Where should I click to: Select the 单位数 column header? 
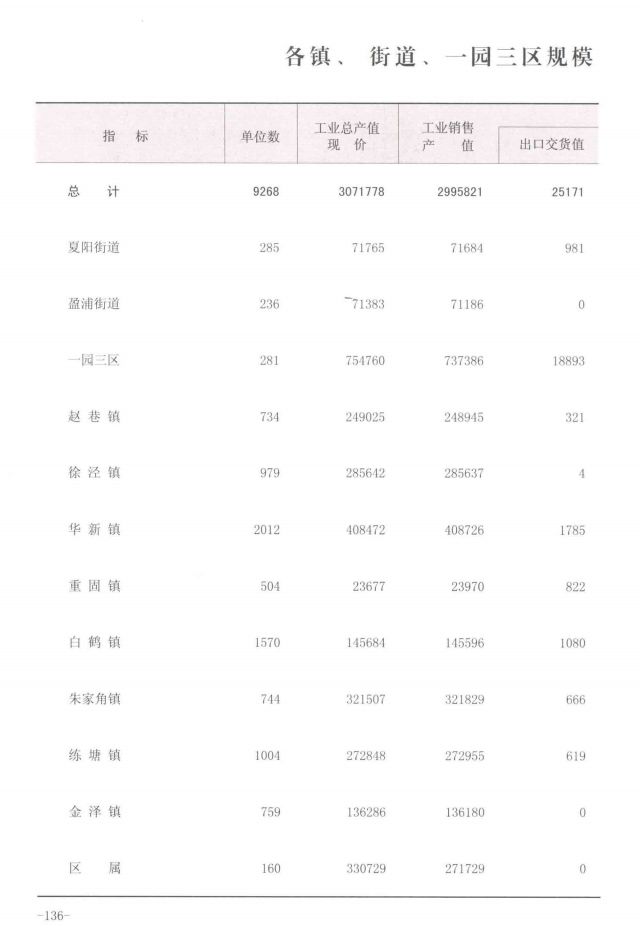pos(260,136)
